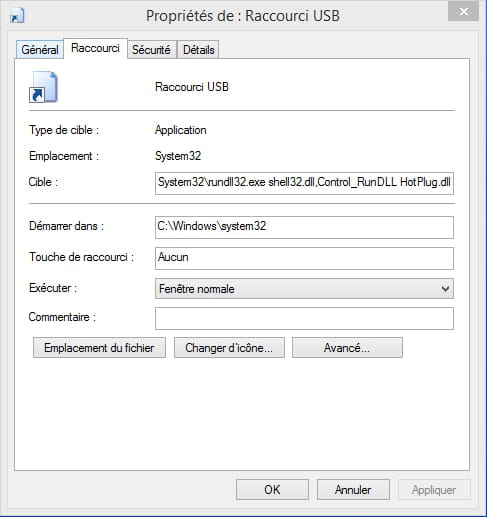Expand the Exécuter Fenêtre normale dropdown
Image resolution: width=487 pixels, height=517 pixels.
click(304, 289)
